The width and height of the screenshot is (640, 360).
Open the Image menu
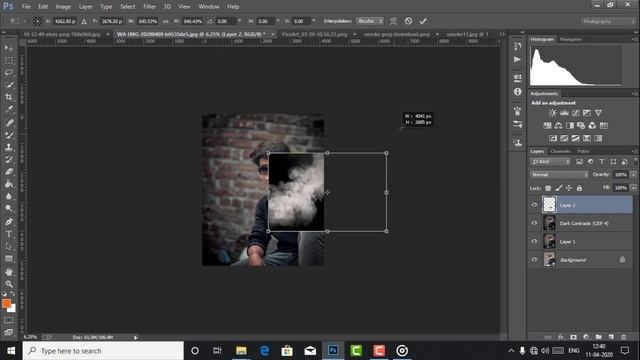click(63, 7)
